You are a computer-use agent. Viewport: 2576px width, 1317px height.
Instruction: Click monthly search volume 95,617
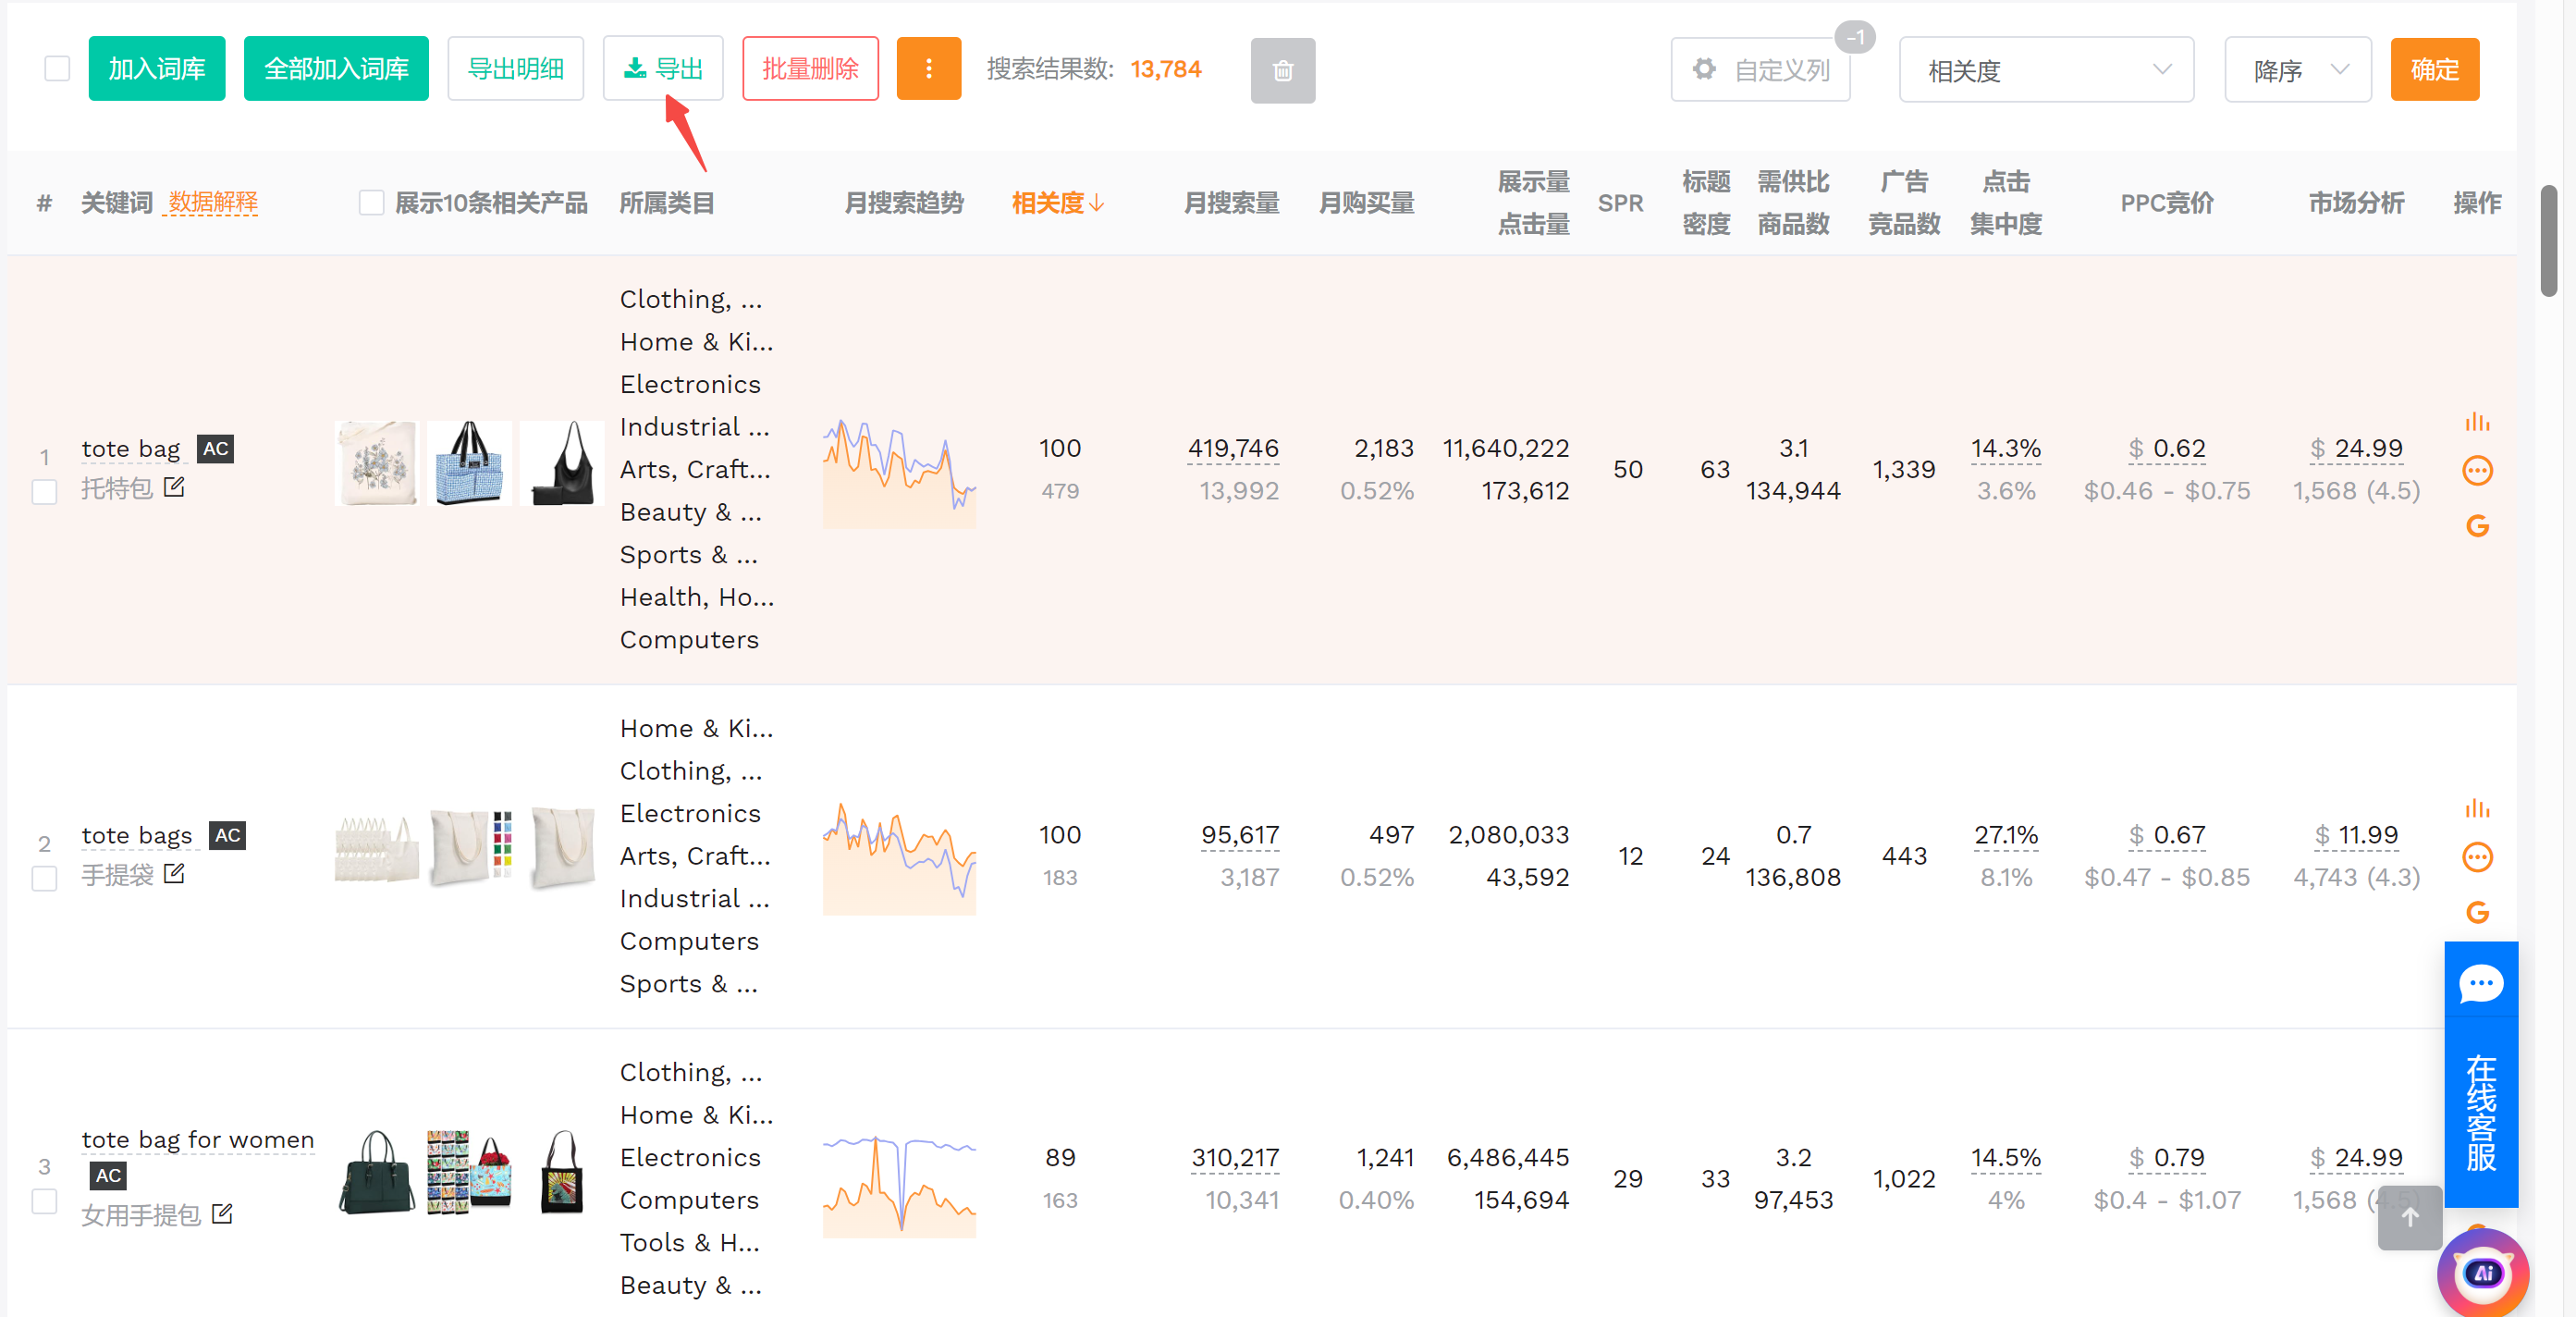click(1240, 835)
